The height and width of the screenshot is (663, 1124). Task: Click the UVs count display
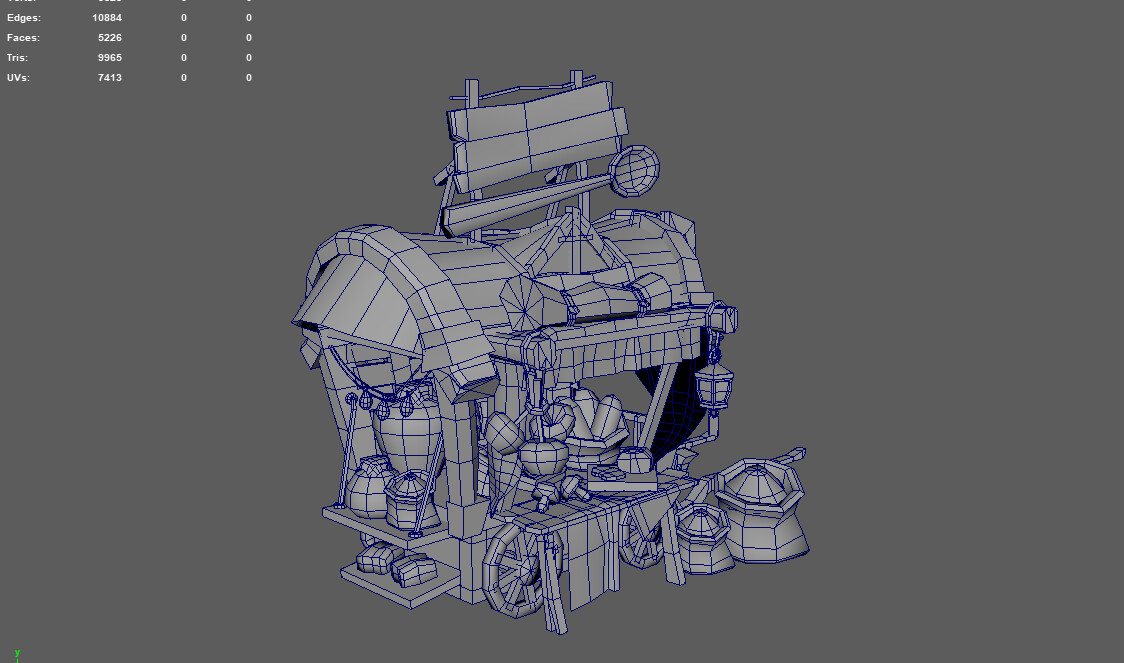pyautogui.click(x=109, y=77)
